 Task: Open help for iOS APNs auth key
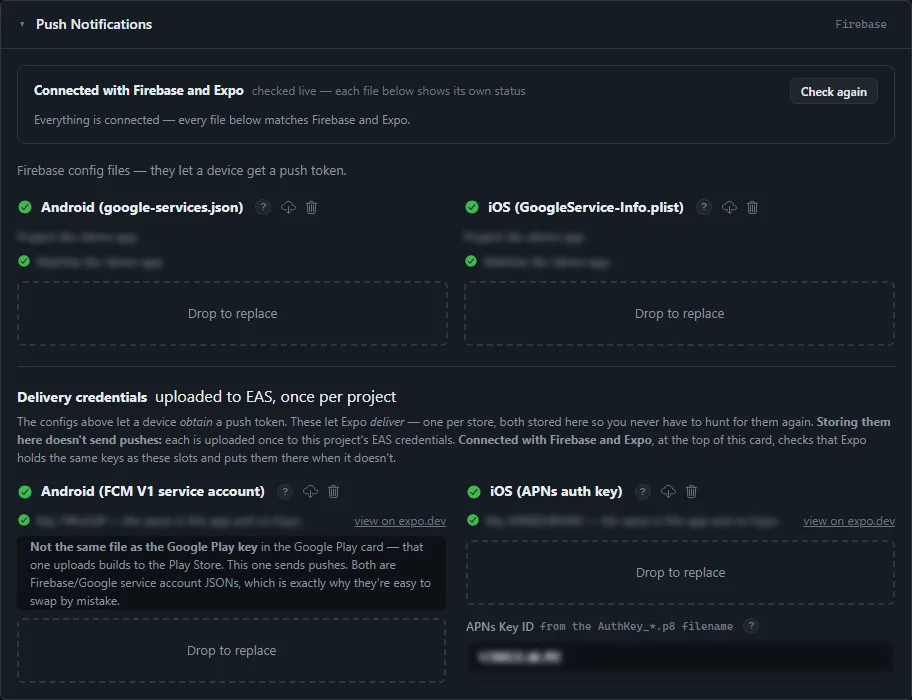coord(643,492)
